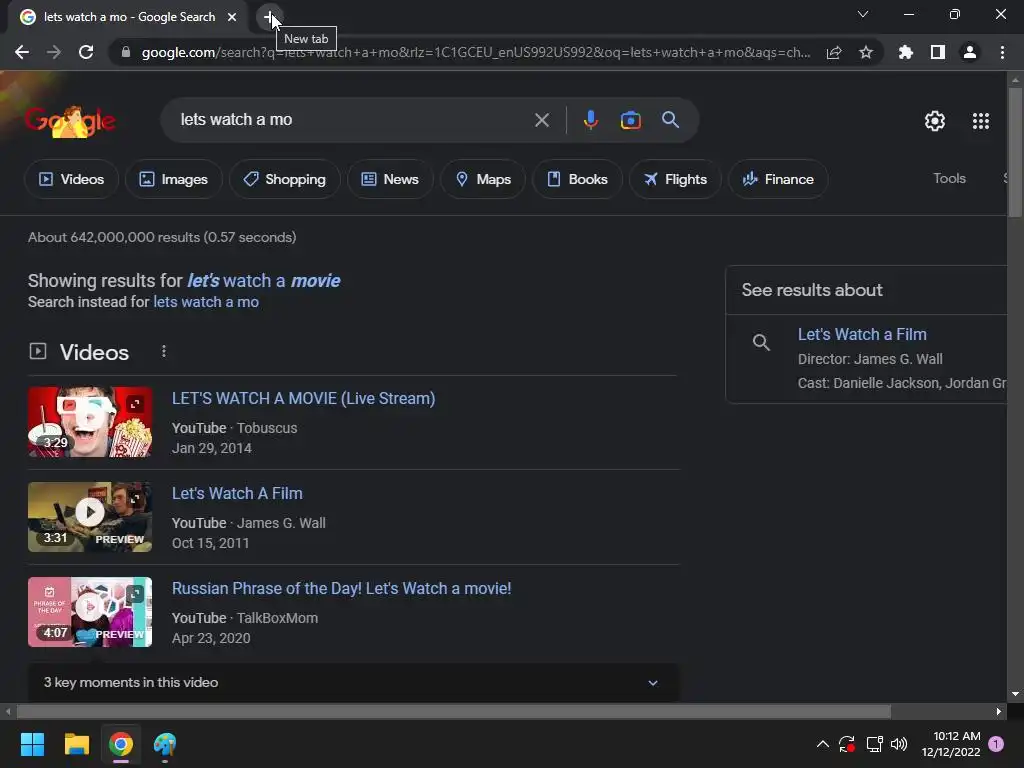Open the network status tray icon
The height and width of the screenshot is (768, 1024).
point(874,744)
